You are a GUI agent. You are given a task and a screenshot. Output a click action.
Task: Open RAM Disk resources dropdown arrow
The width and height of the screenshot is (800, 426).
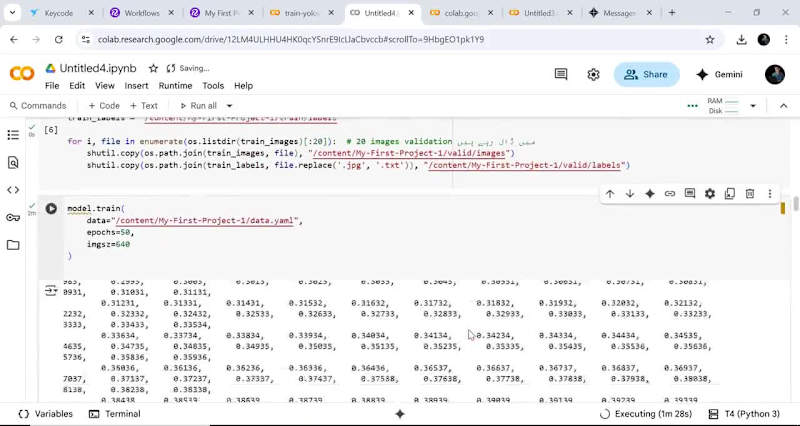click(x=753, y=106)
